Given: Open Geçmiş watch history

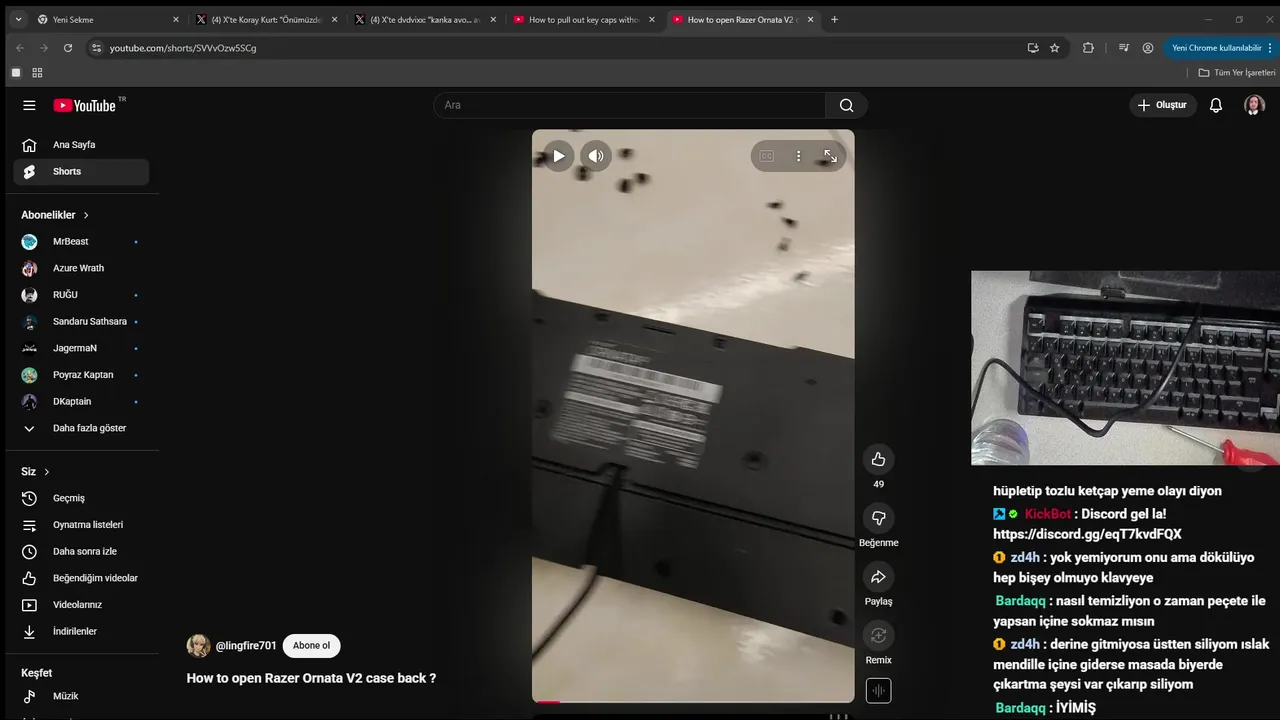Looking at the screenshot, I should point(82,498).
